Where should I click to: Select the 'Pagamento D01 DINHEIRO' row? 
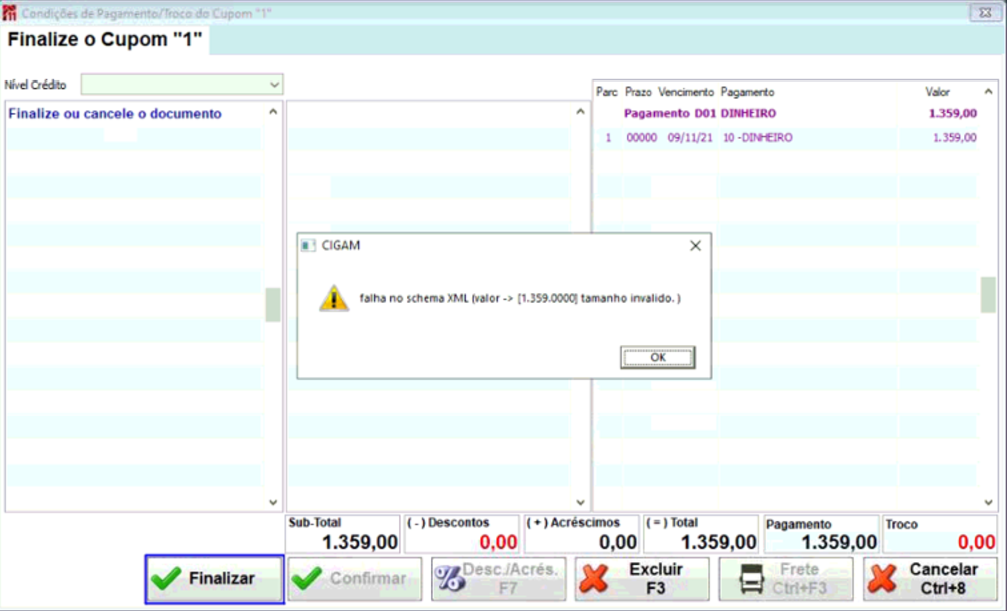point(787,114)
